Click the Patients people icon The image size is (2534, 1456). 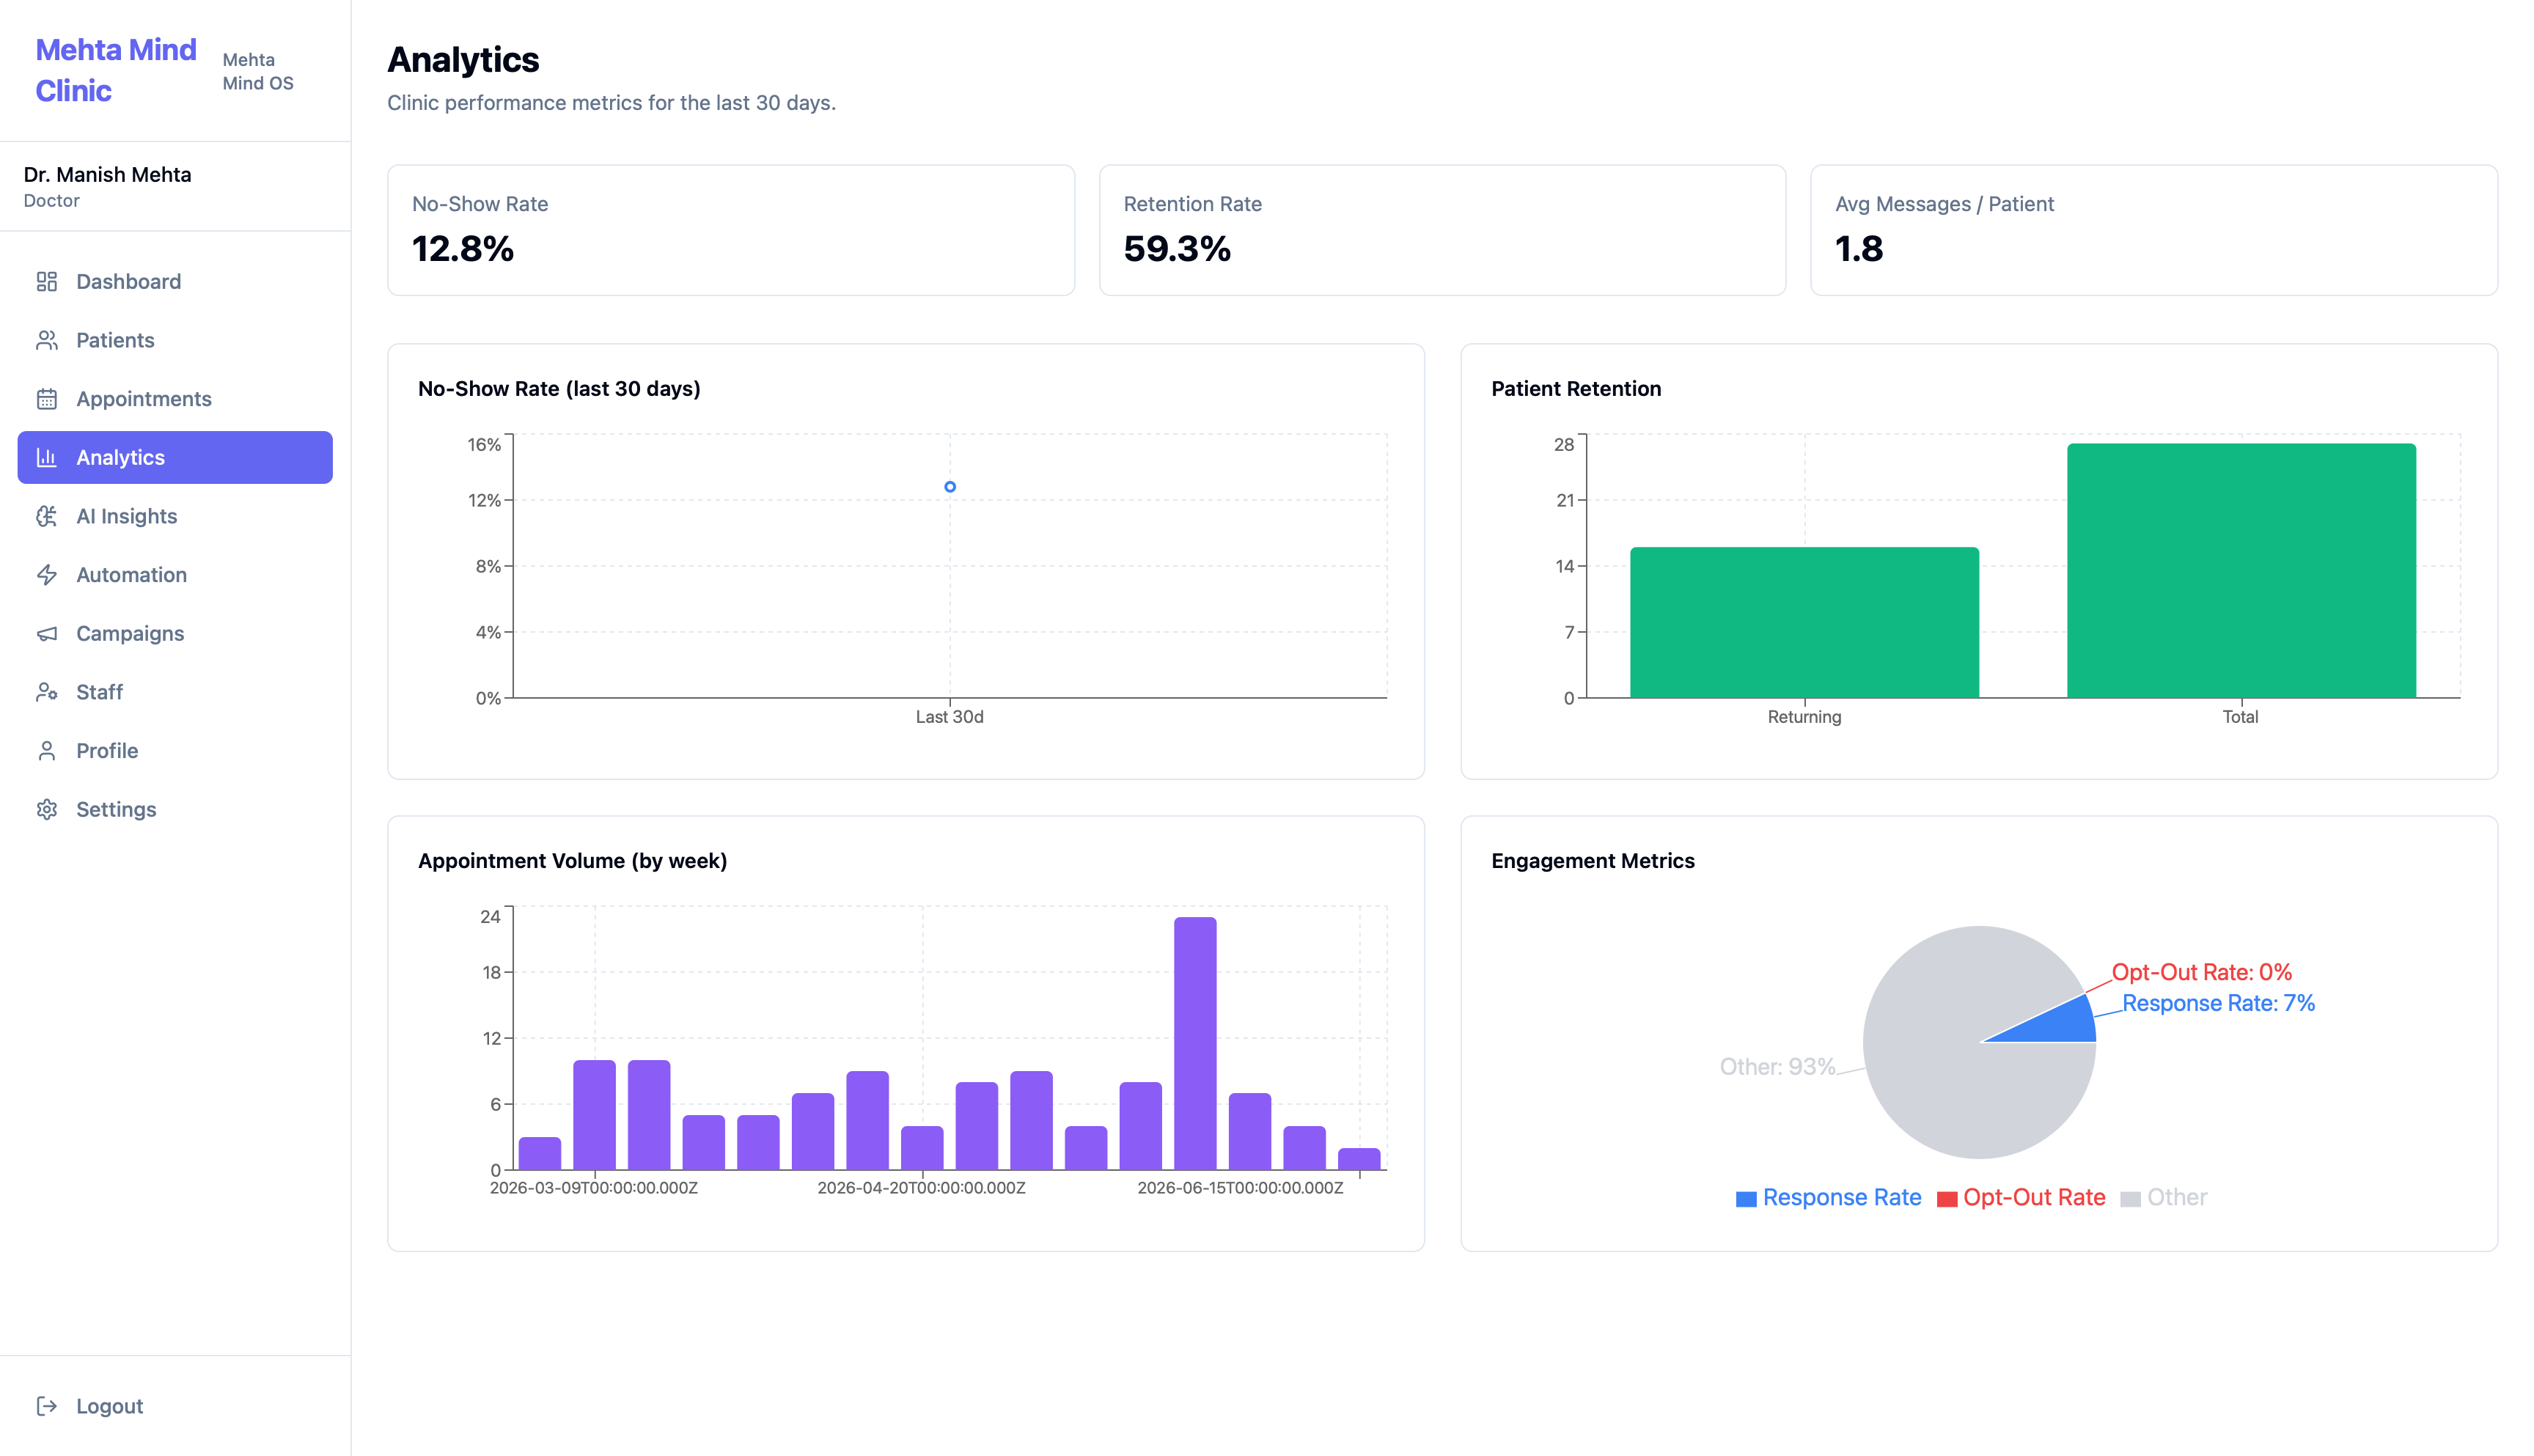(x=47, y=340)
